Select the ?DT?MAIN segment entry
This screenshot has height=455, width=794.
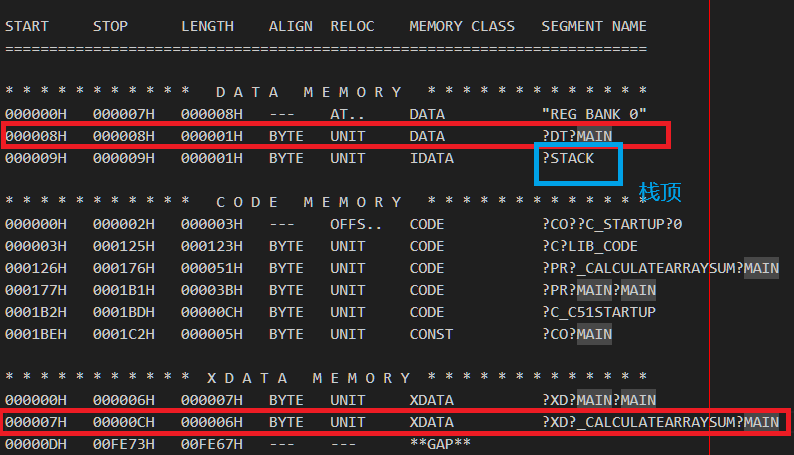[x=576, y=136]
